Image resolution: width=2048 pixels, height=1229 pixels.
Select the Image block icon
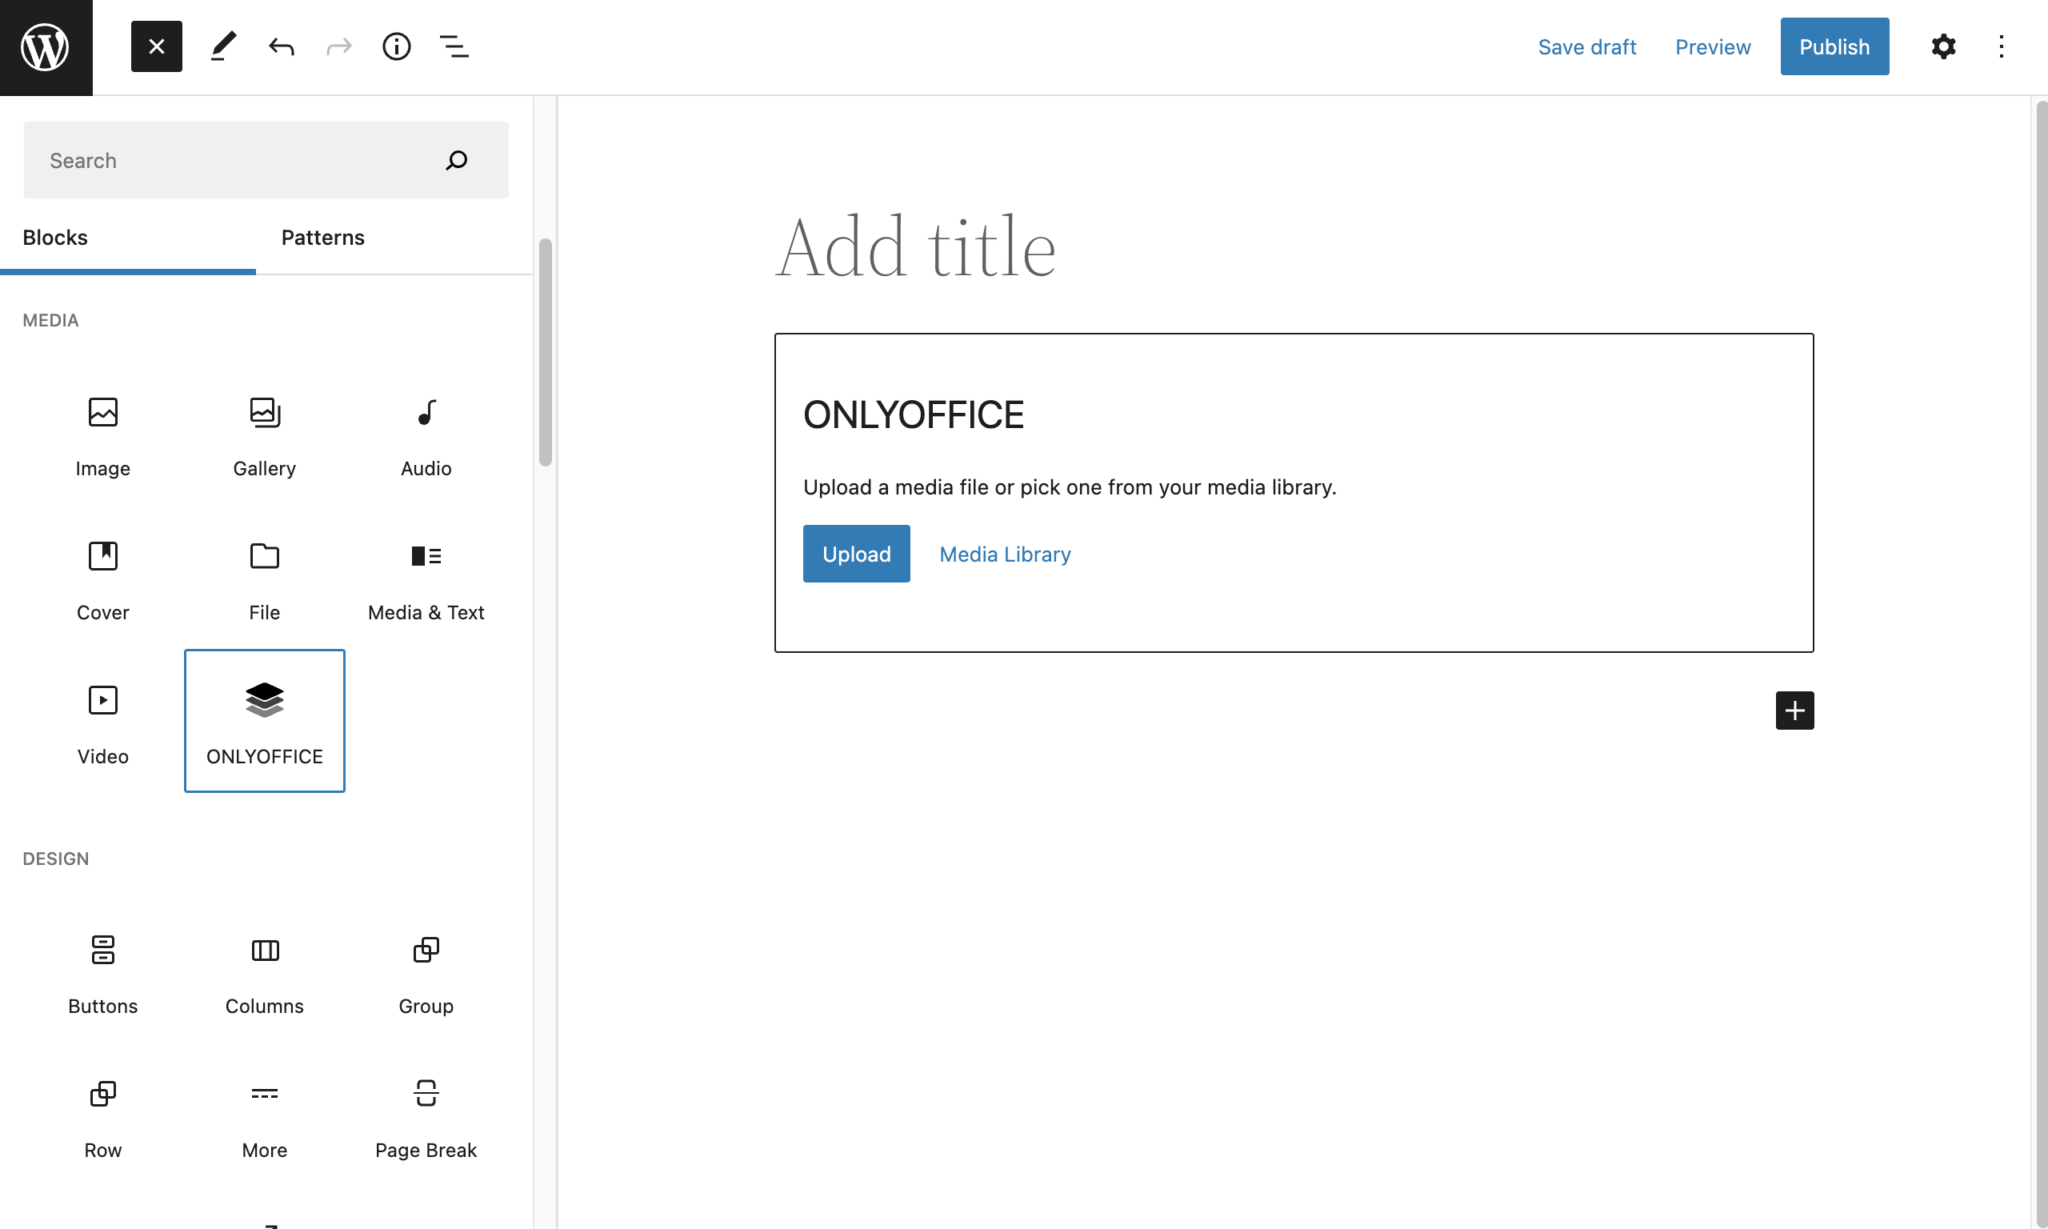tap(102, 412)
